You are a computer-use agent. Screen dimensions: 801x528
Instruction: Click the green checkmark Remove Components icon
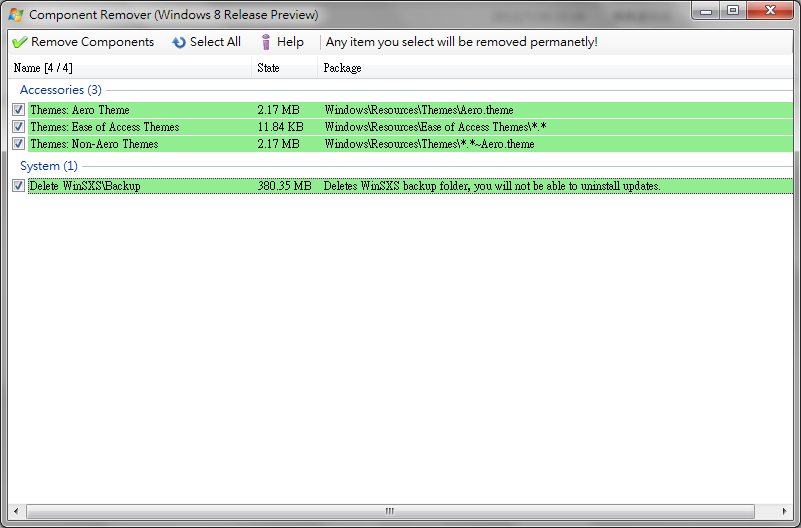19,42
